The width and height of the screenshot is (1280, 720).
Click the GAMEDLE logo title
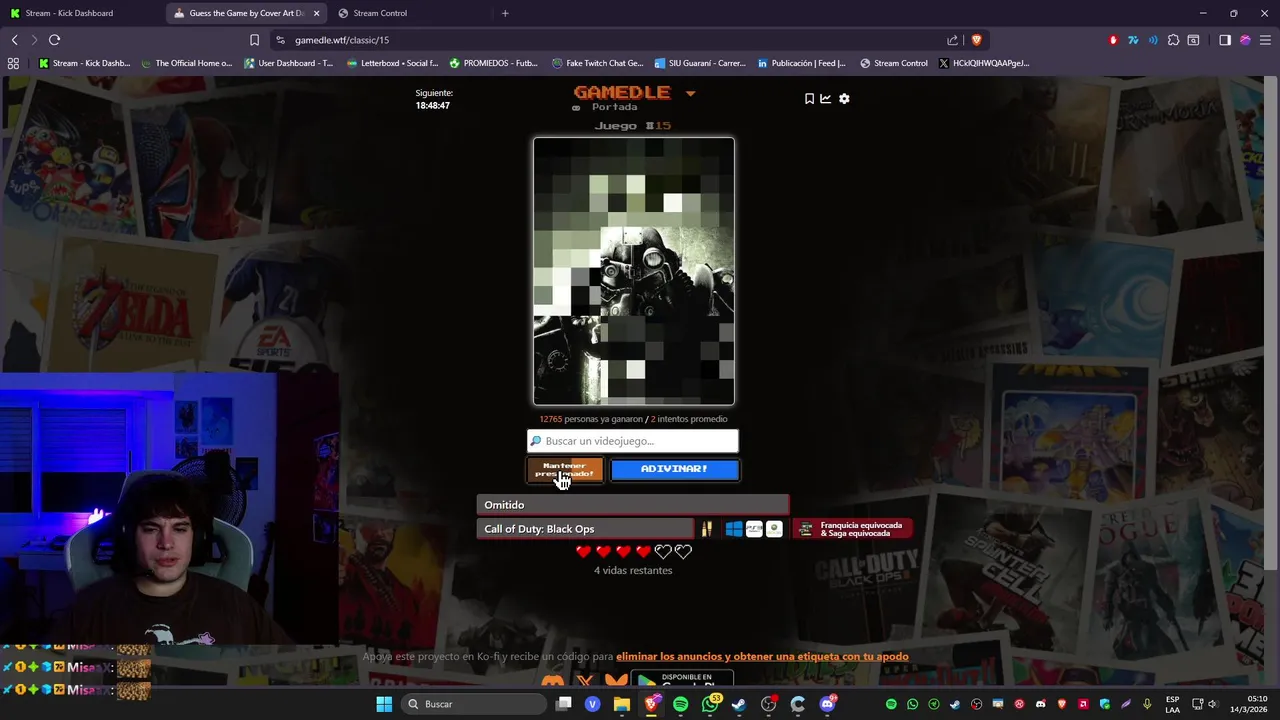(621, 93)
